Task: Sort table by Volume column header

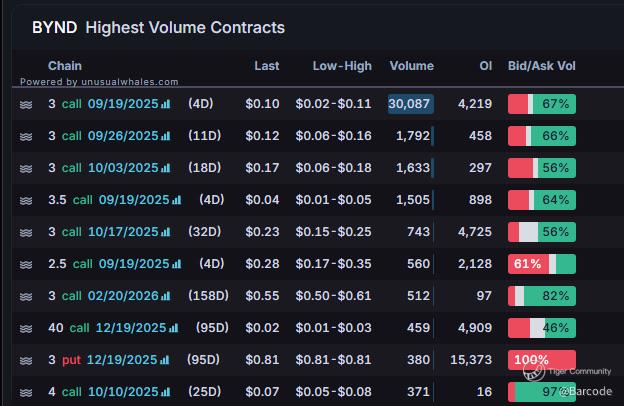Action: click(x=411, y=66)
